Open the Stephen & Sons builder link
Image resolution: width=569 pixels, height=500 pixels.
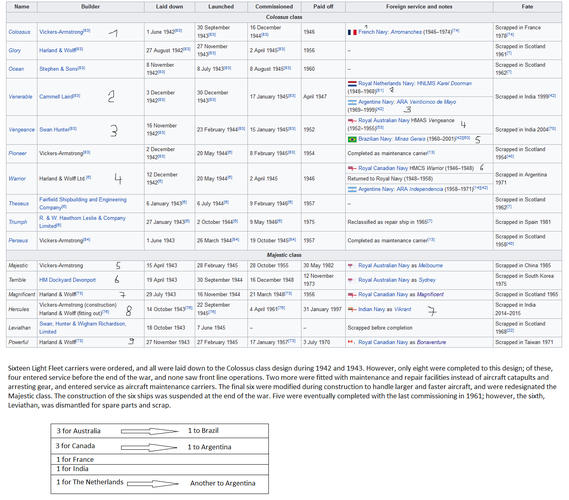pos(58,69)
